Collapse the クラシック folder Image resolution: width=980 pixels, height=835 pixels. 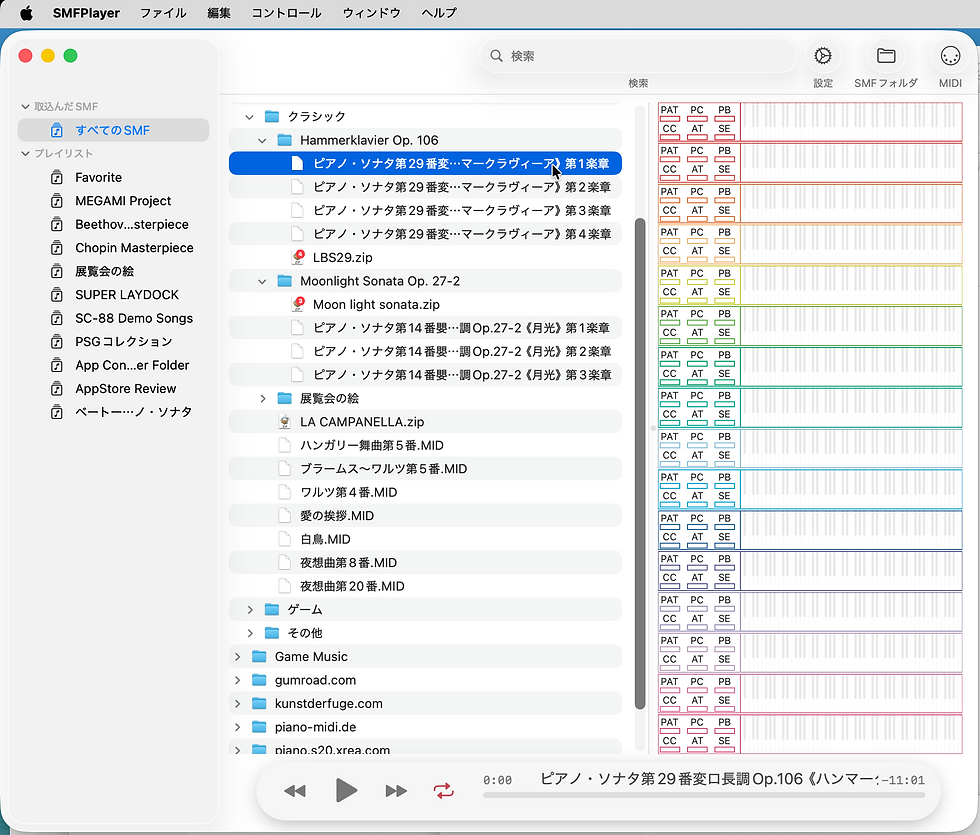tap(249, 117)
